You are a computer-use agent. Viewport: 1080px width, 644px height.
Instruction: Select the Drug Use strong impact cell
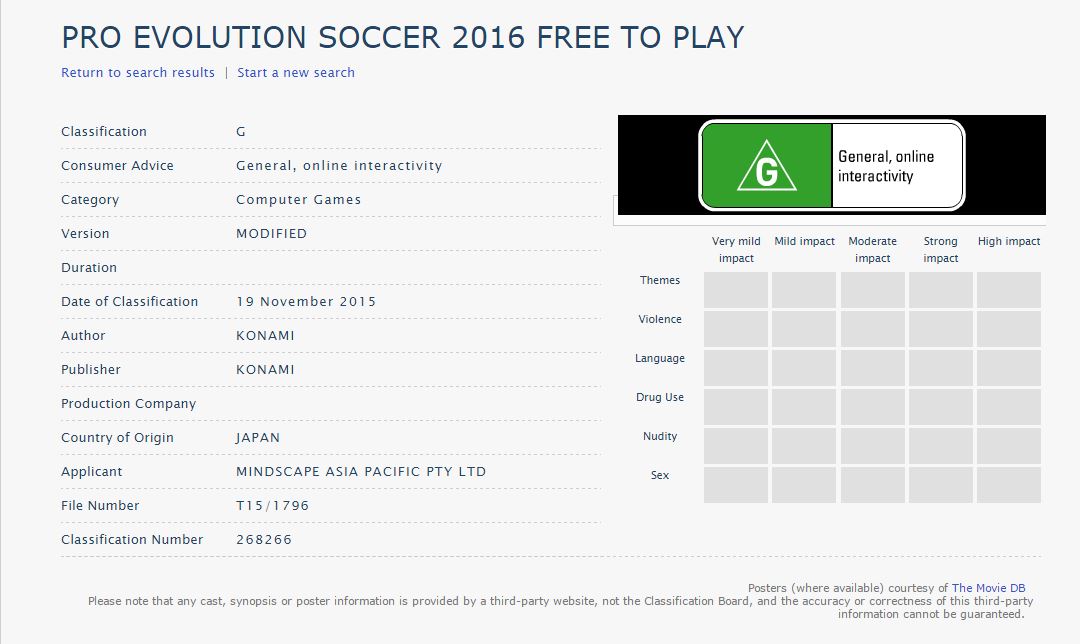pos(941,407)
